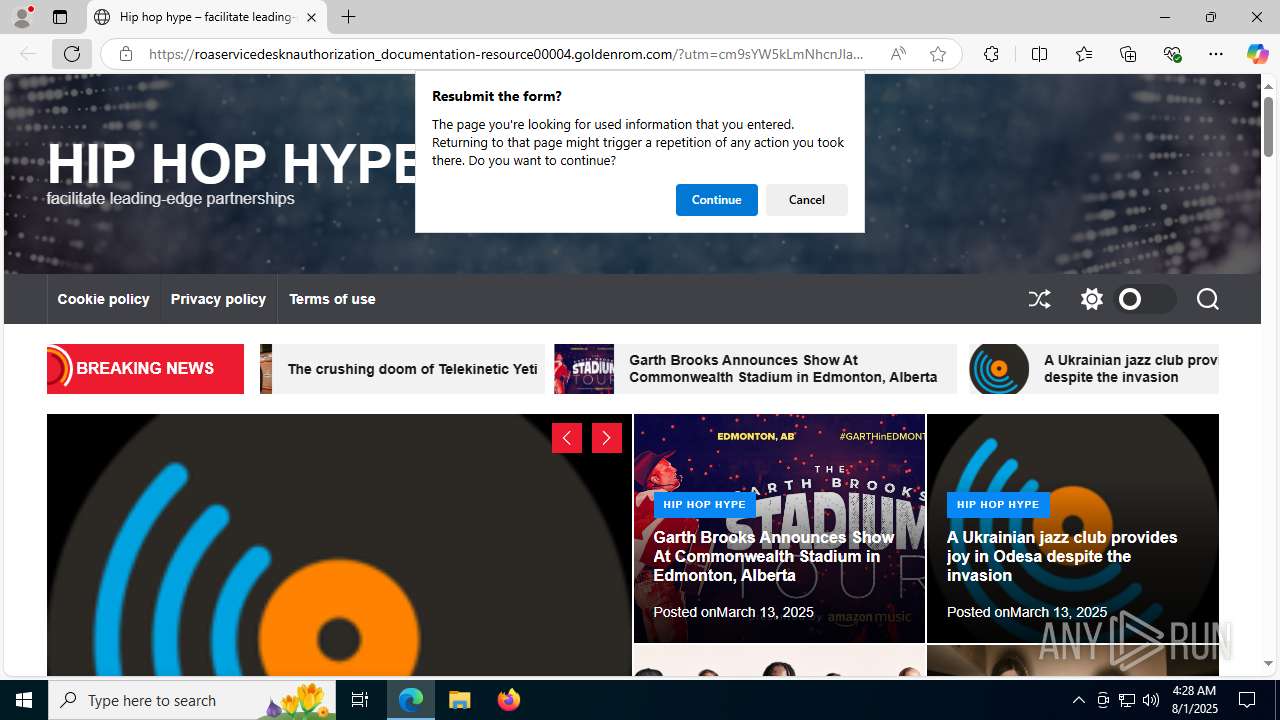Open the Collections icon
The width and height of the screenshot is (1280, 720).
[x=1128, y=54]
